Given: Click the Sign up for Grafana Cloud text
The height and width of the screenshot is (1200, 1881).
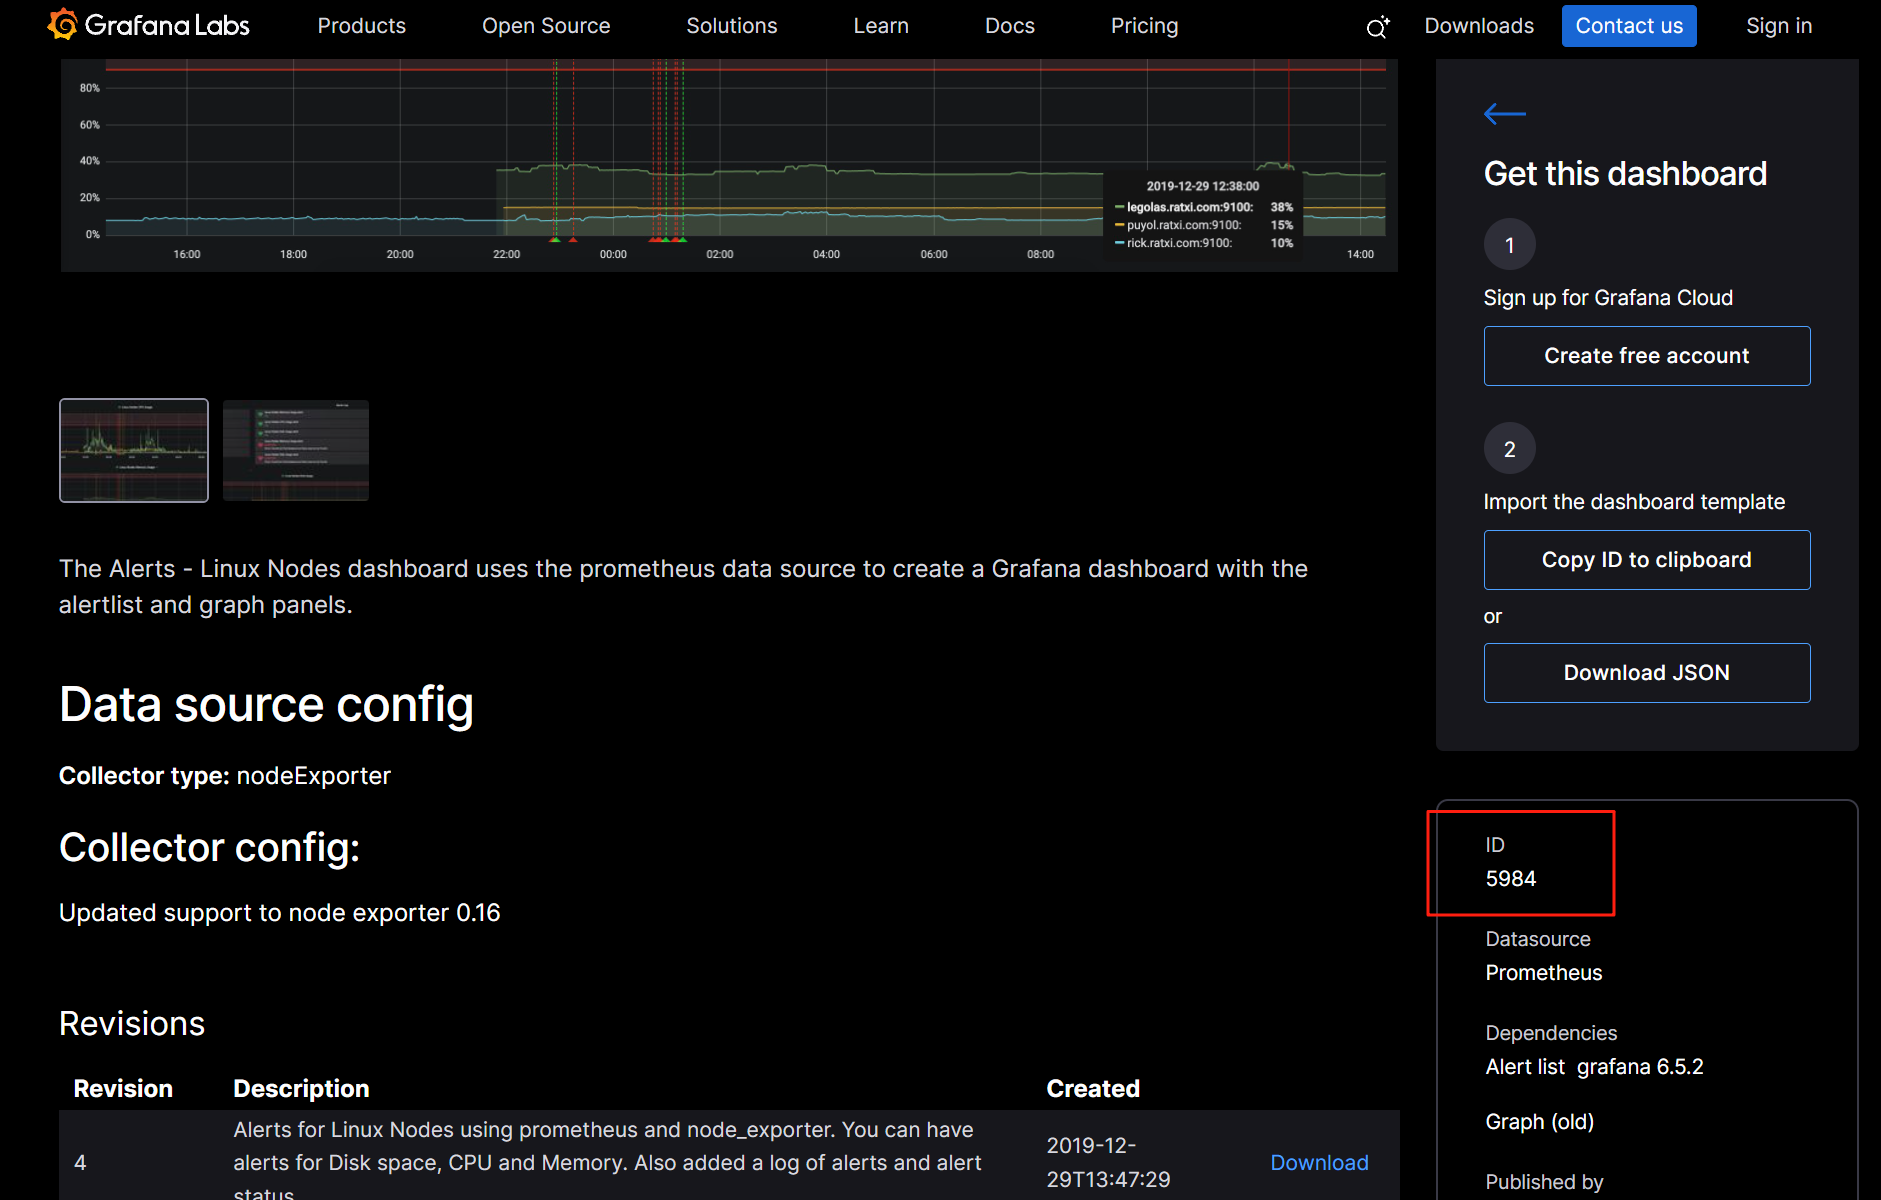Looking at the screenshot, I should (1608, 298).
